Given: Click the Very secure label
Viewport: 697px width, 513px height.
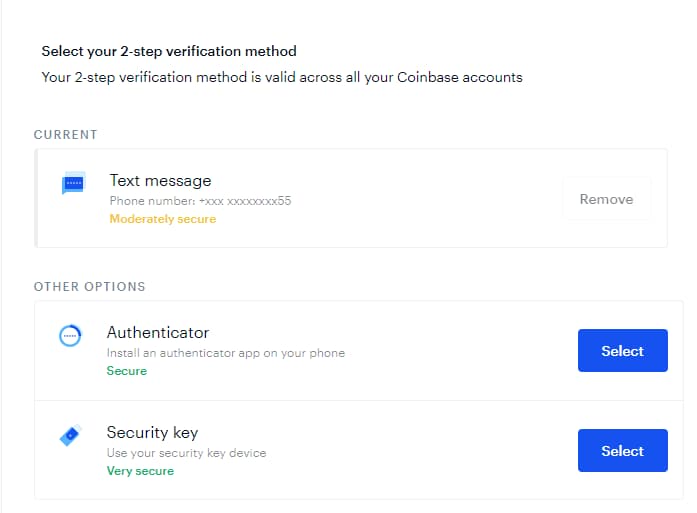Looking at the screenshot, I should 140,471.
